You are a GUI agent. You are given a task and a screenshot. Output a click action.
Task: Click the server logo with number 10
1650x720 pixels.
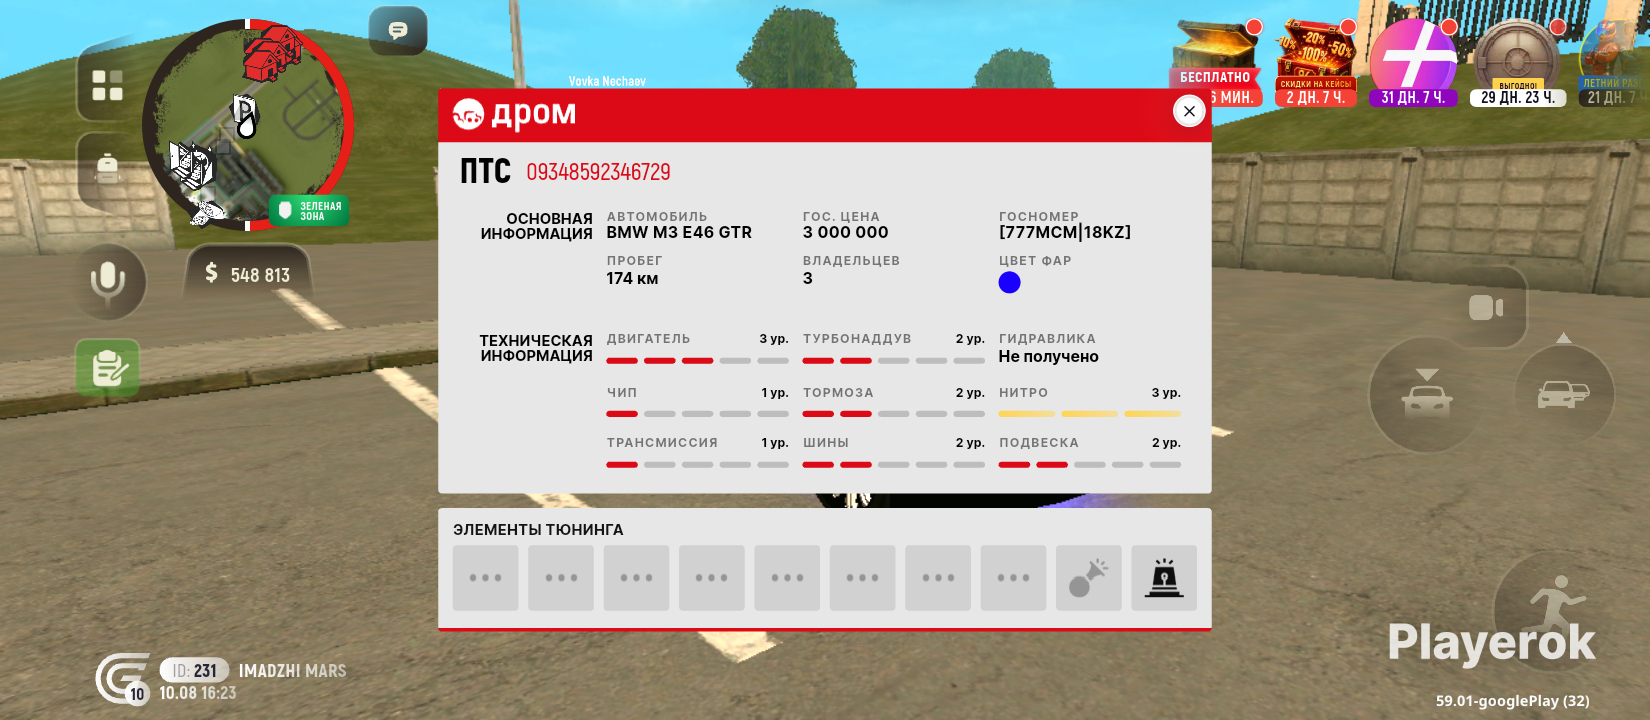tap(123, 679)
